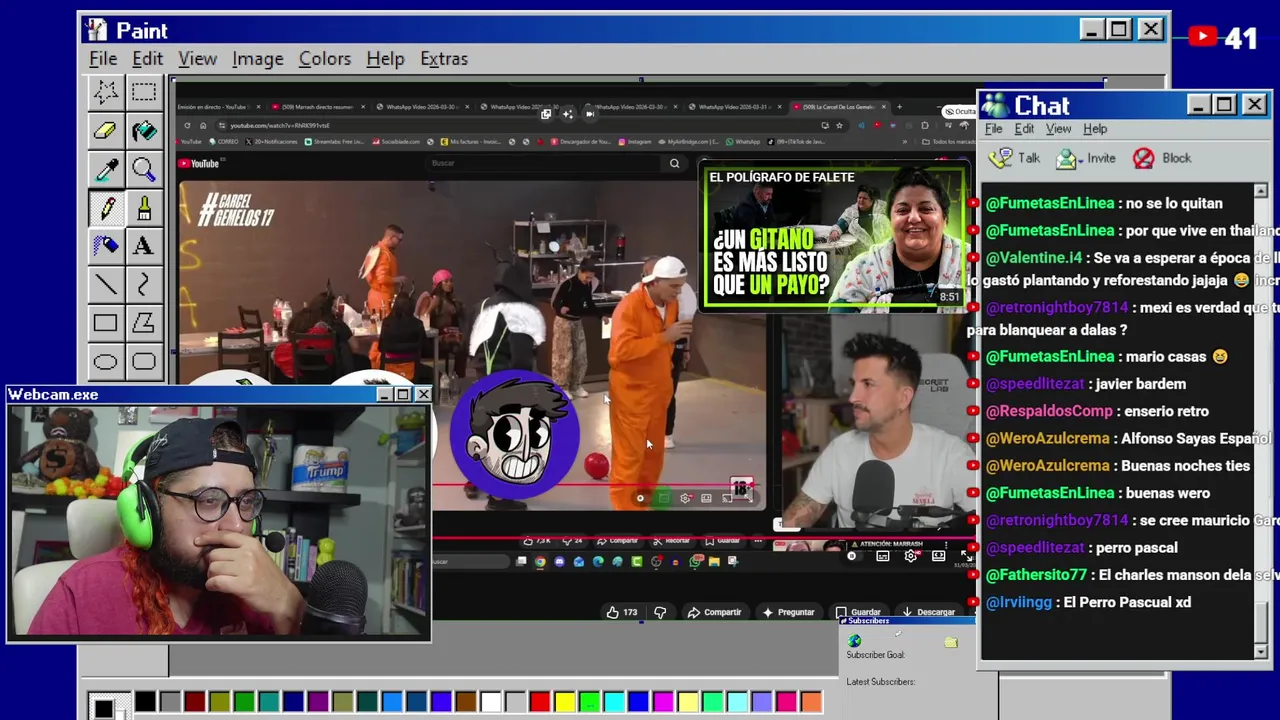Screen dimensions: 1280x720
Task: Click the Block icon in Chat window
Action: 1144,158
